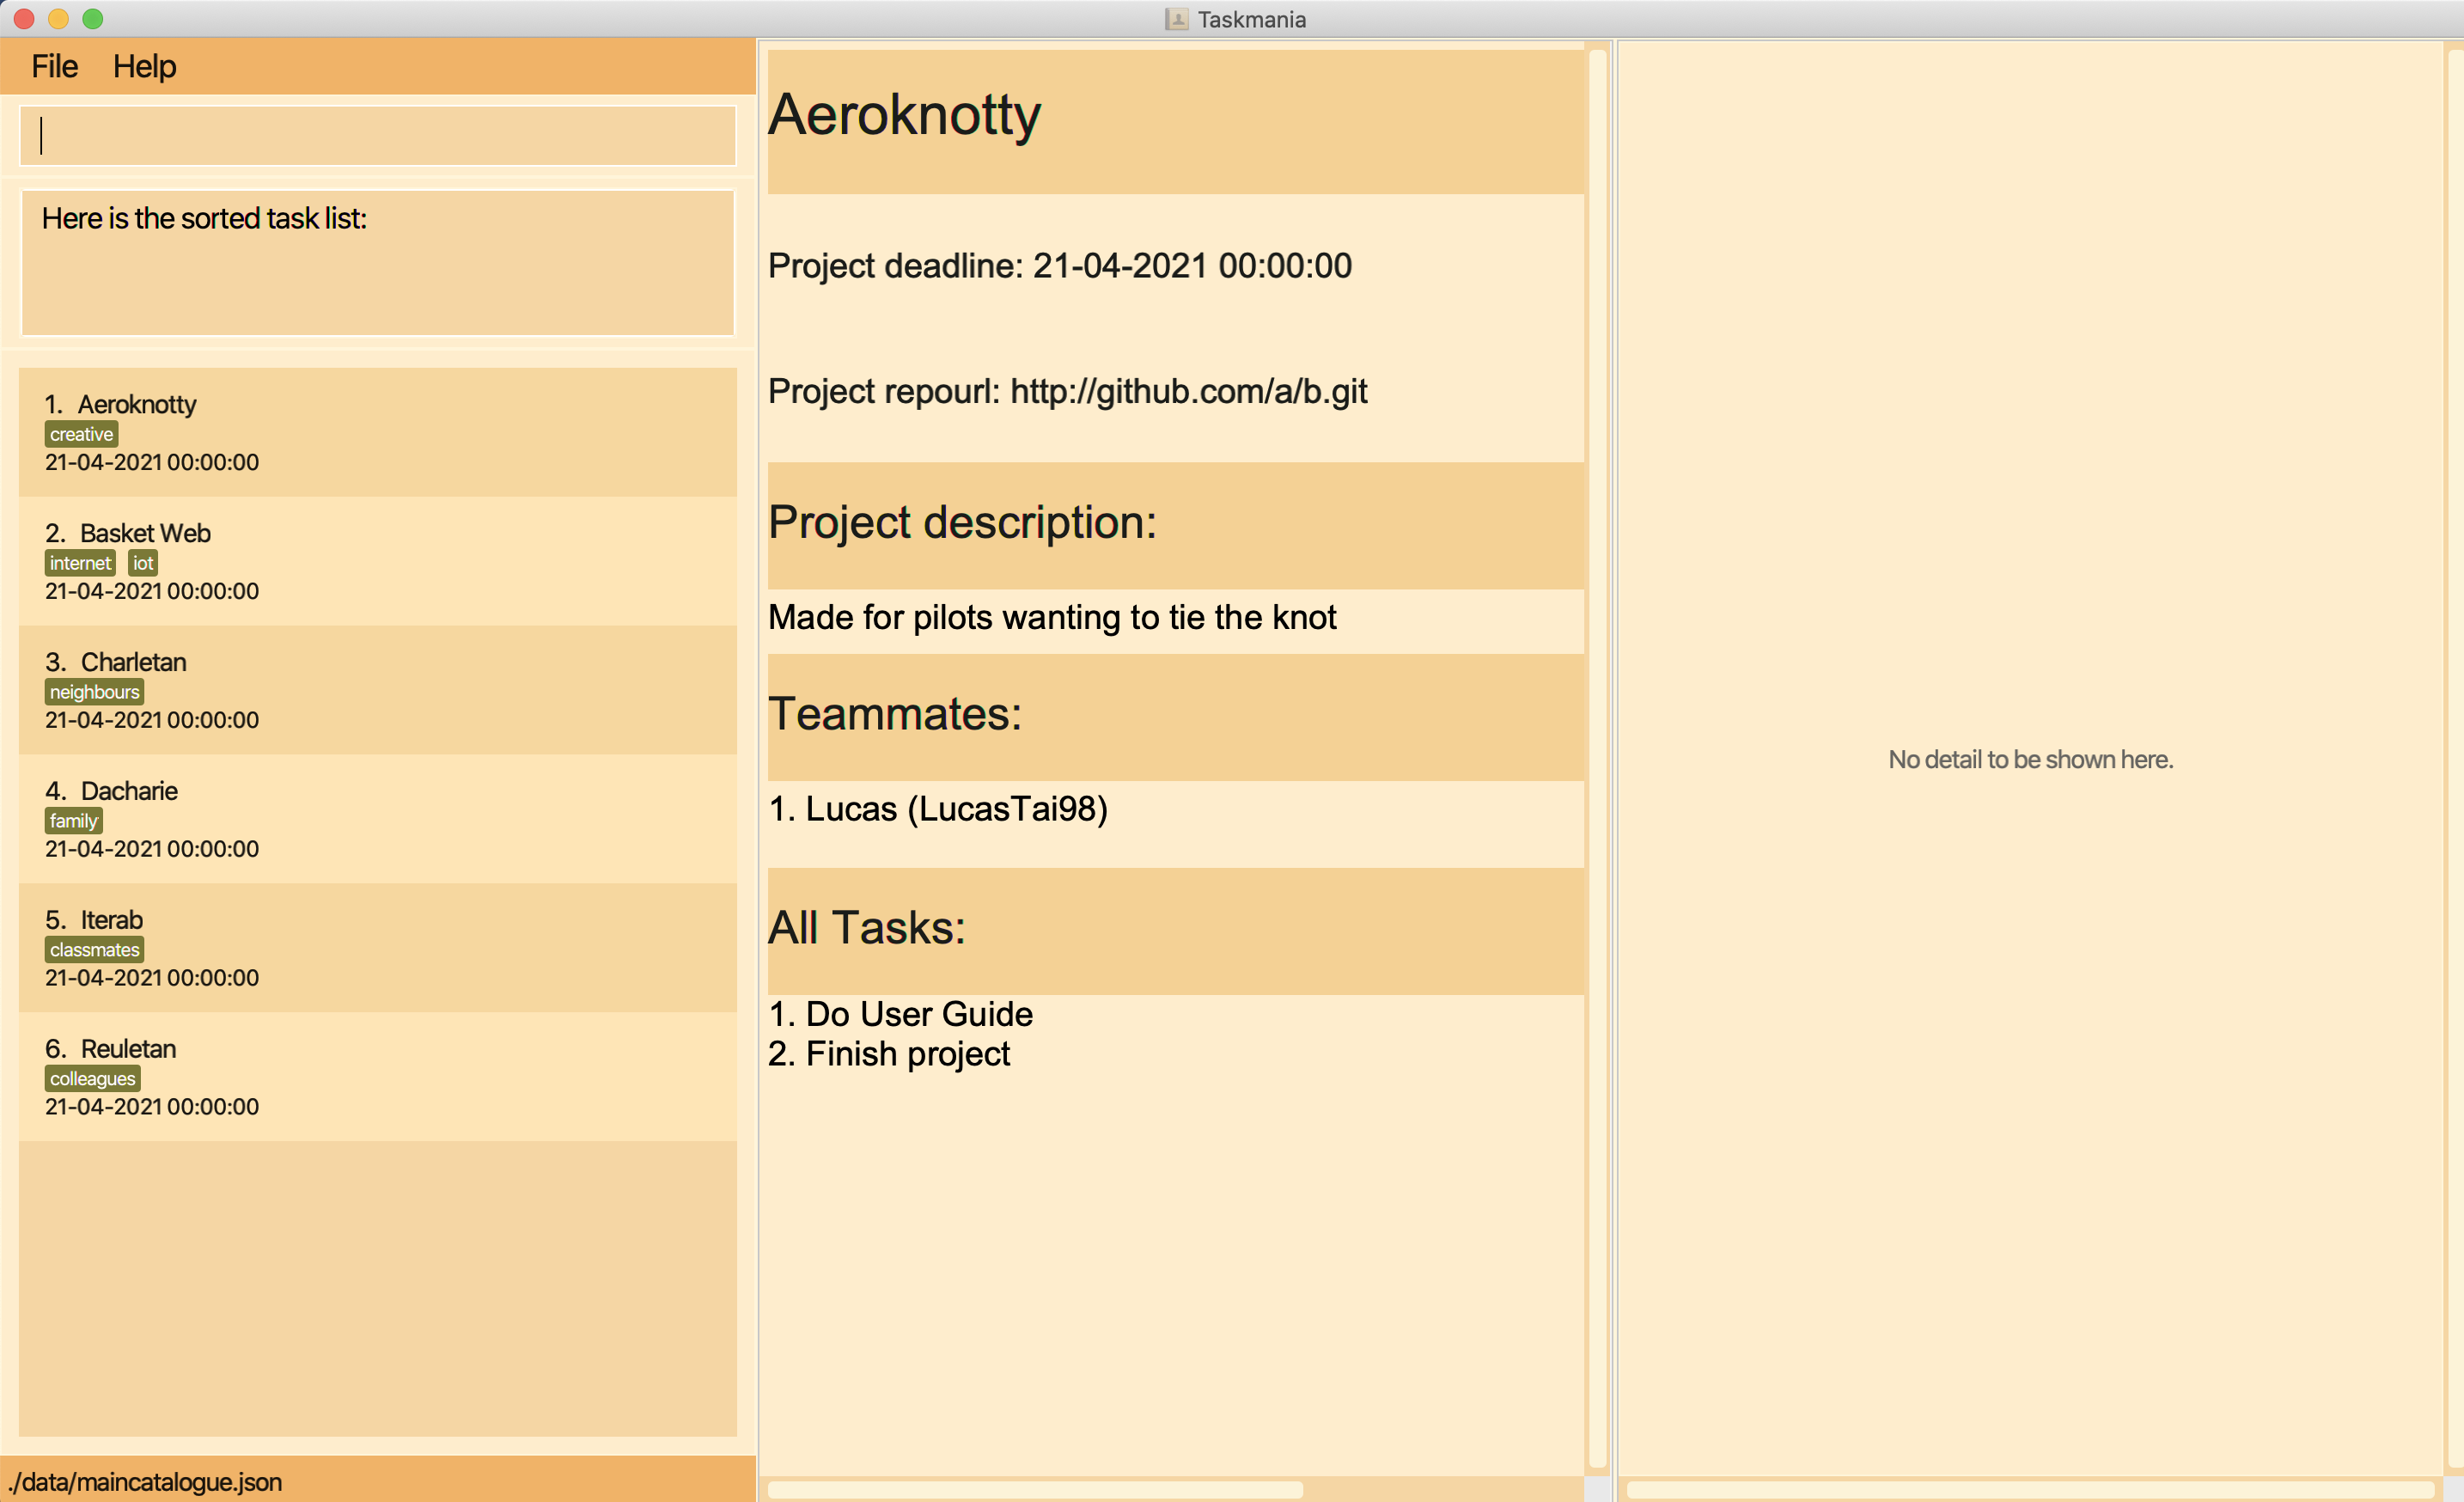Select the Dacharie project

tap(378, 819)
